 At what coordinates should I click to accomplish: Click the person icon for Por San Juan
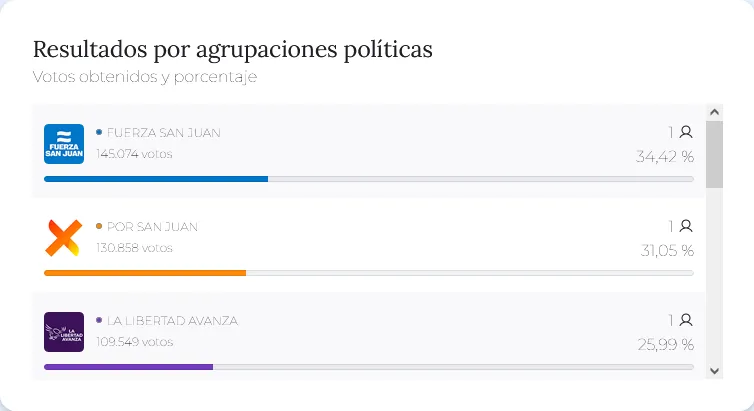click(686, 226)
